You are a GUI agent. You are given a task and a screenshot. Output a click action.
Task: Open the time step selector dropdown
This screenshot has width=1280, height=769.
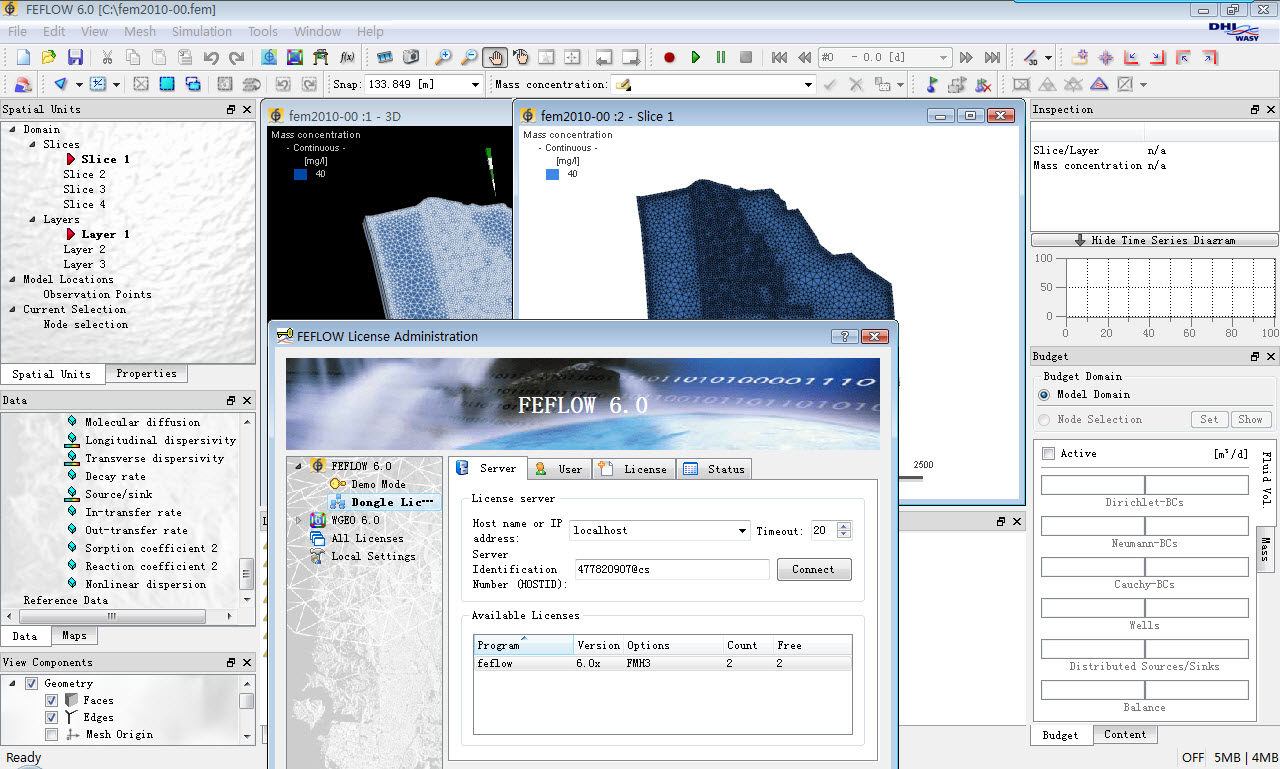click(943, 58)
